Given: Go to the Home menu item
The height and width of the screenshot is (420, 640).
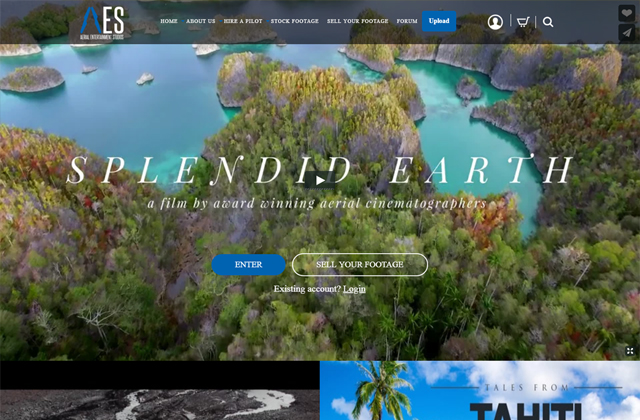Looking at the screenshot, I should (x=169, y=21).
